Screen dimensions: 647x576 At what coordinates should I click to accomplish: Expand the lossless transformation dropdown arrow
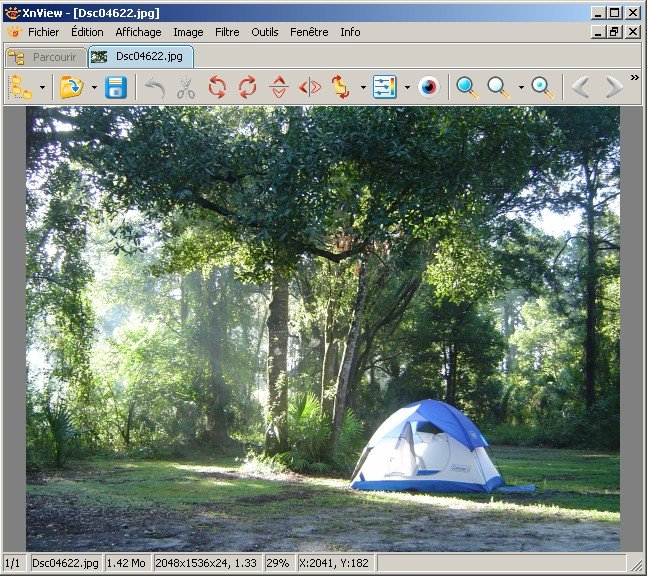coord(363,87)
